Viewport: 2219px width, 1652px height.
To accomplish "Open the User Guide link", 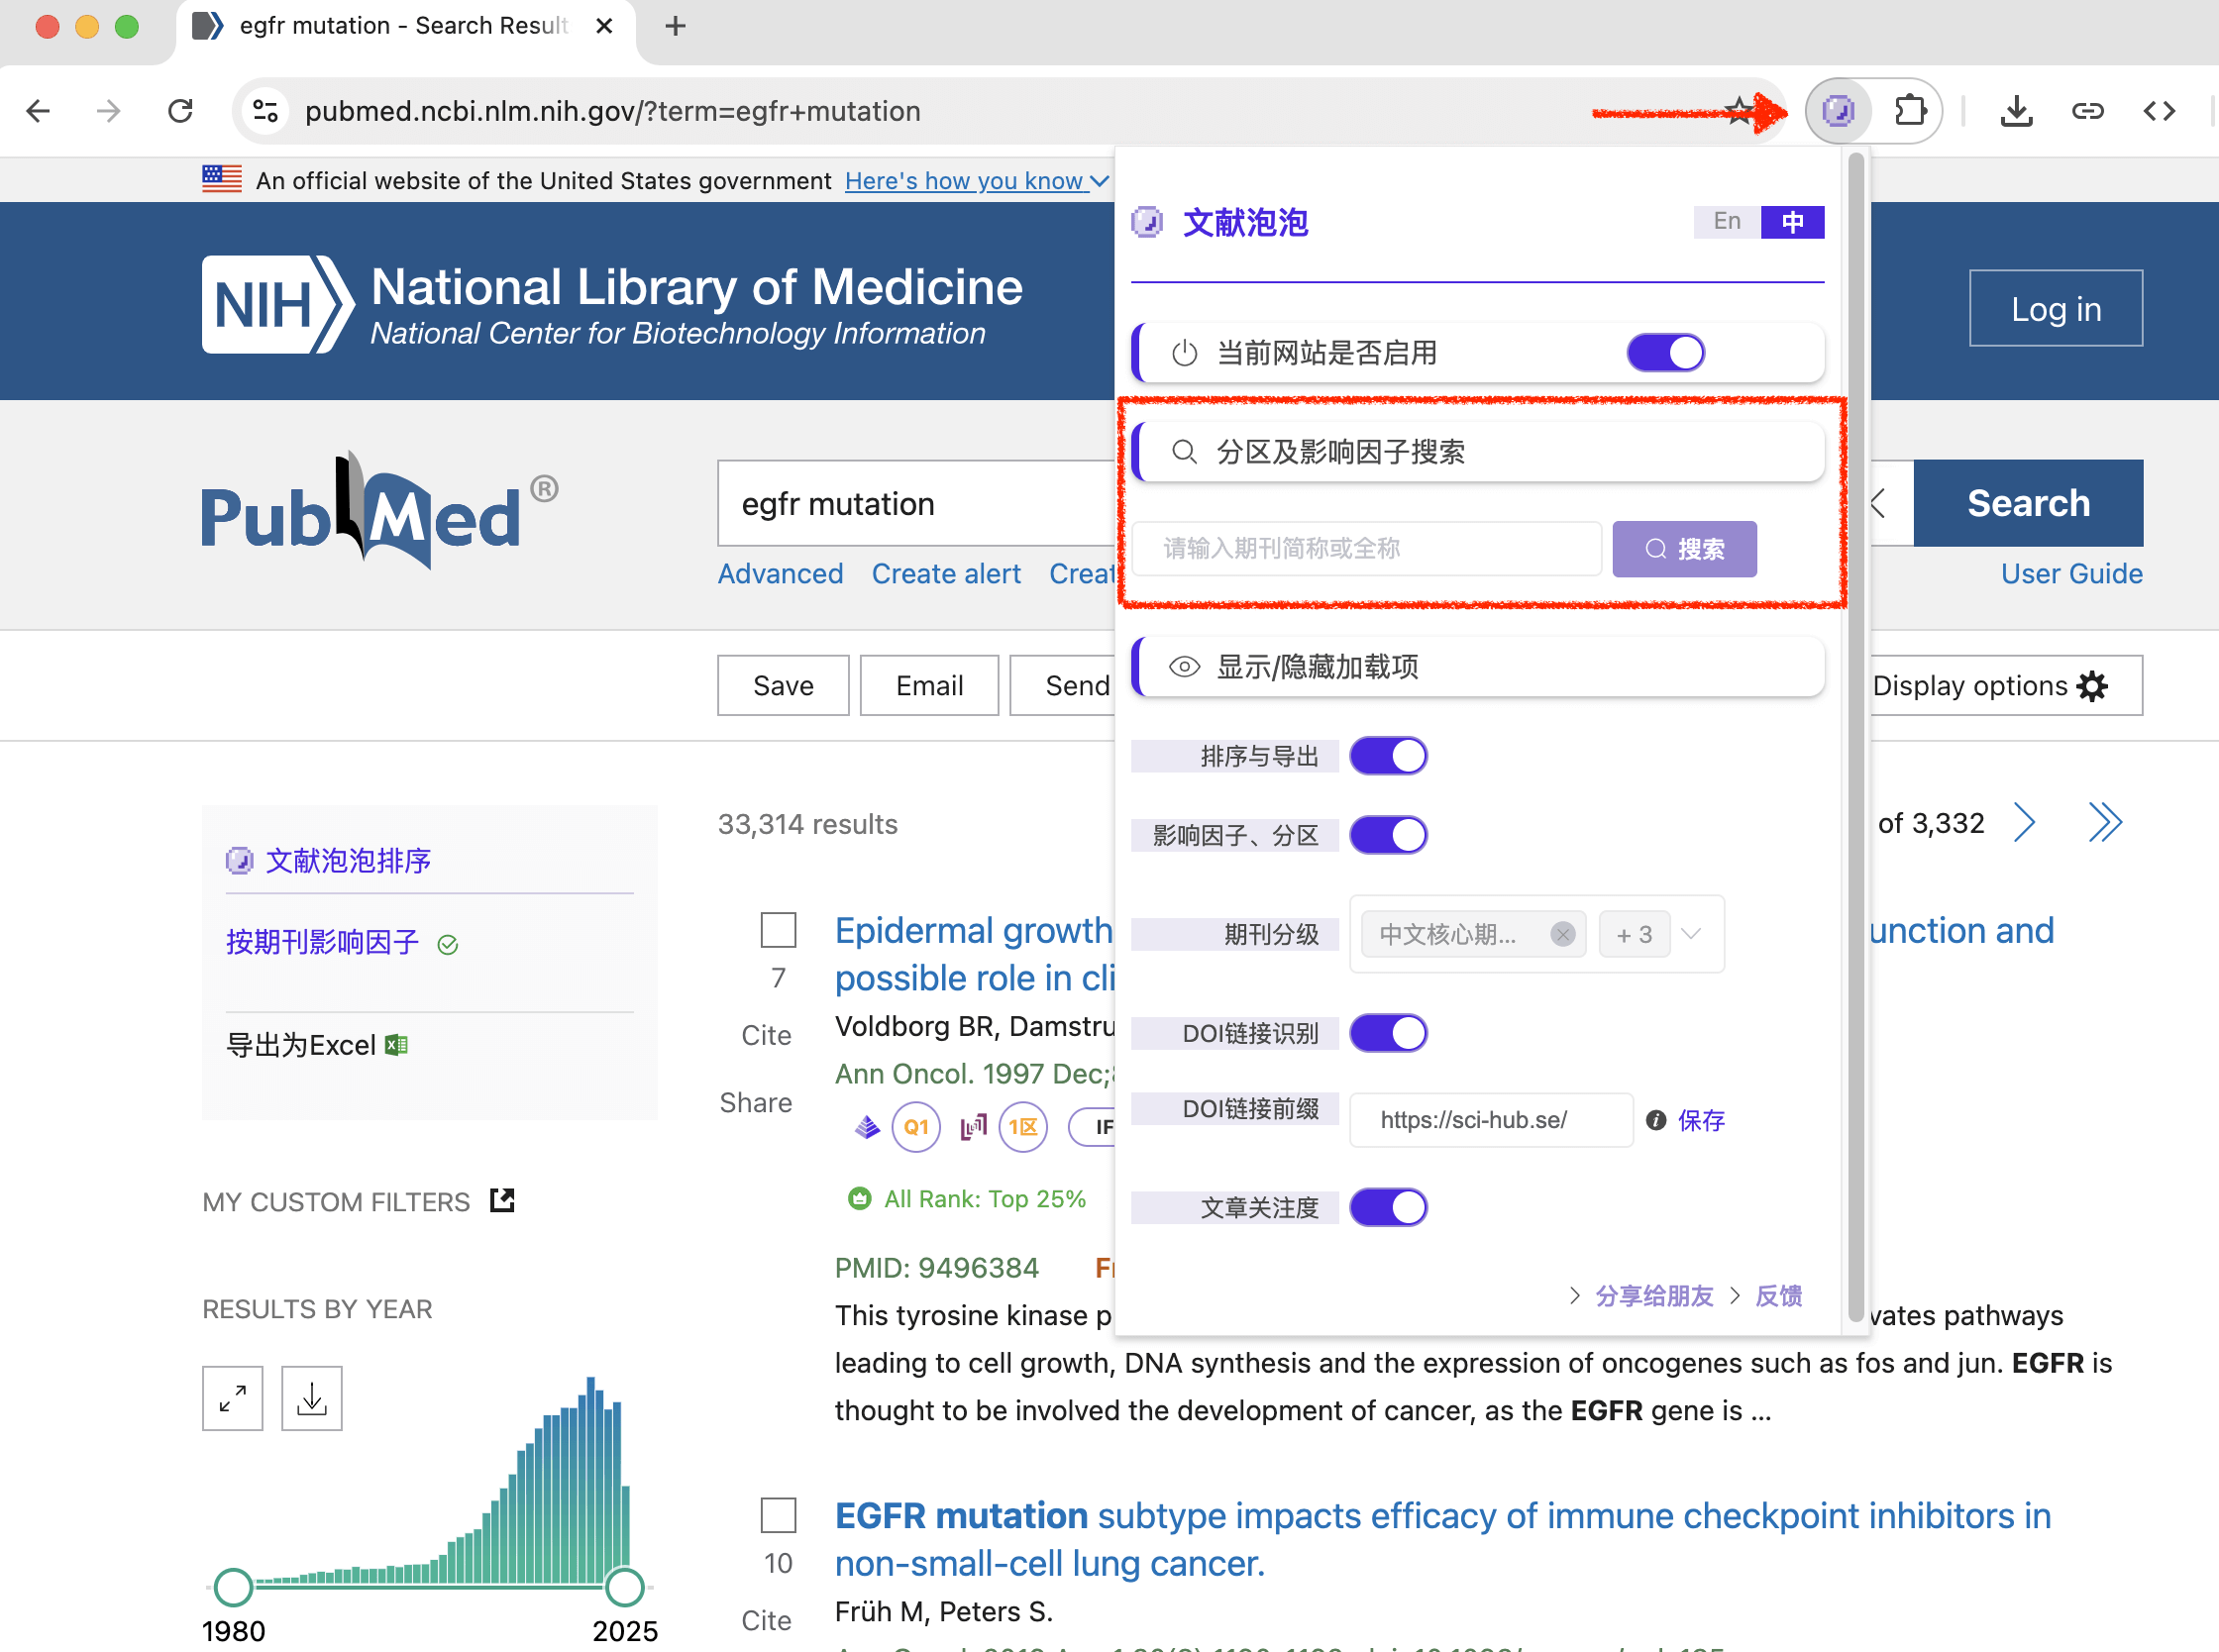I will click(x=2071, y=573).
